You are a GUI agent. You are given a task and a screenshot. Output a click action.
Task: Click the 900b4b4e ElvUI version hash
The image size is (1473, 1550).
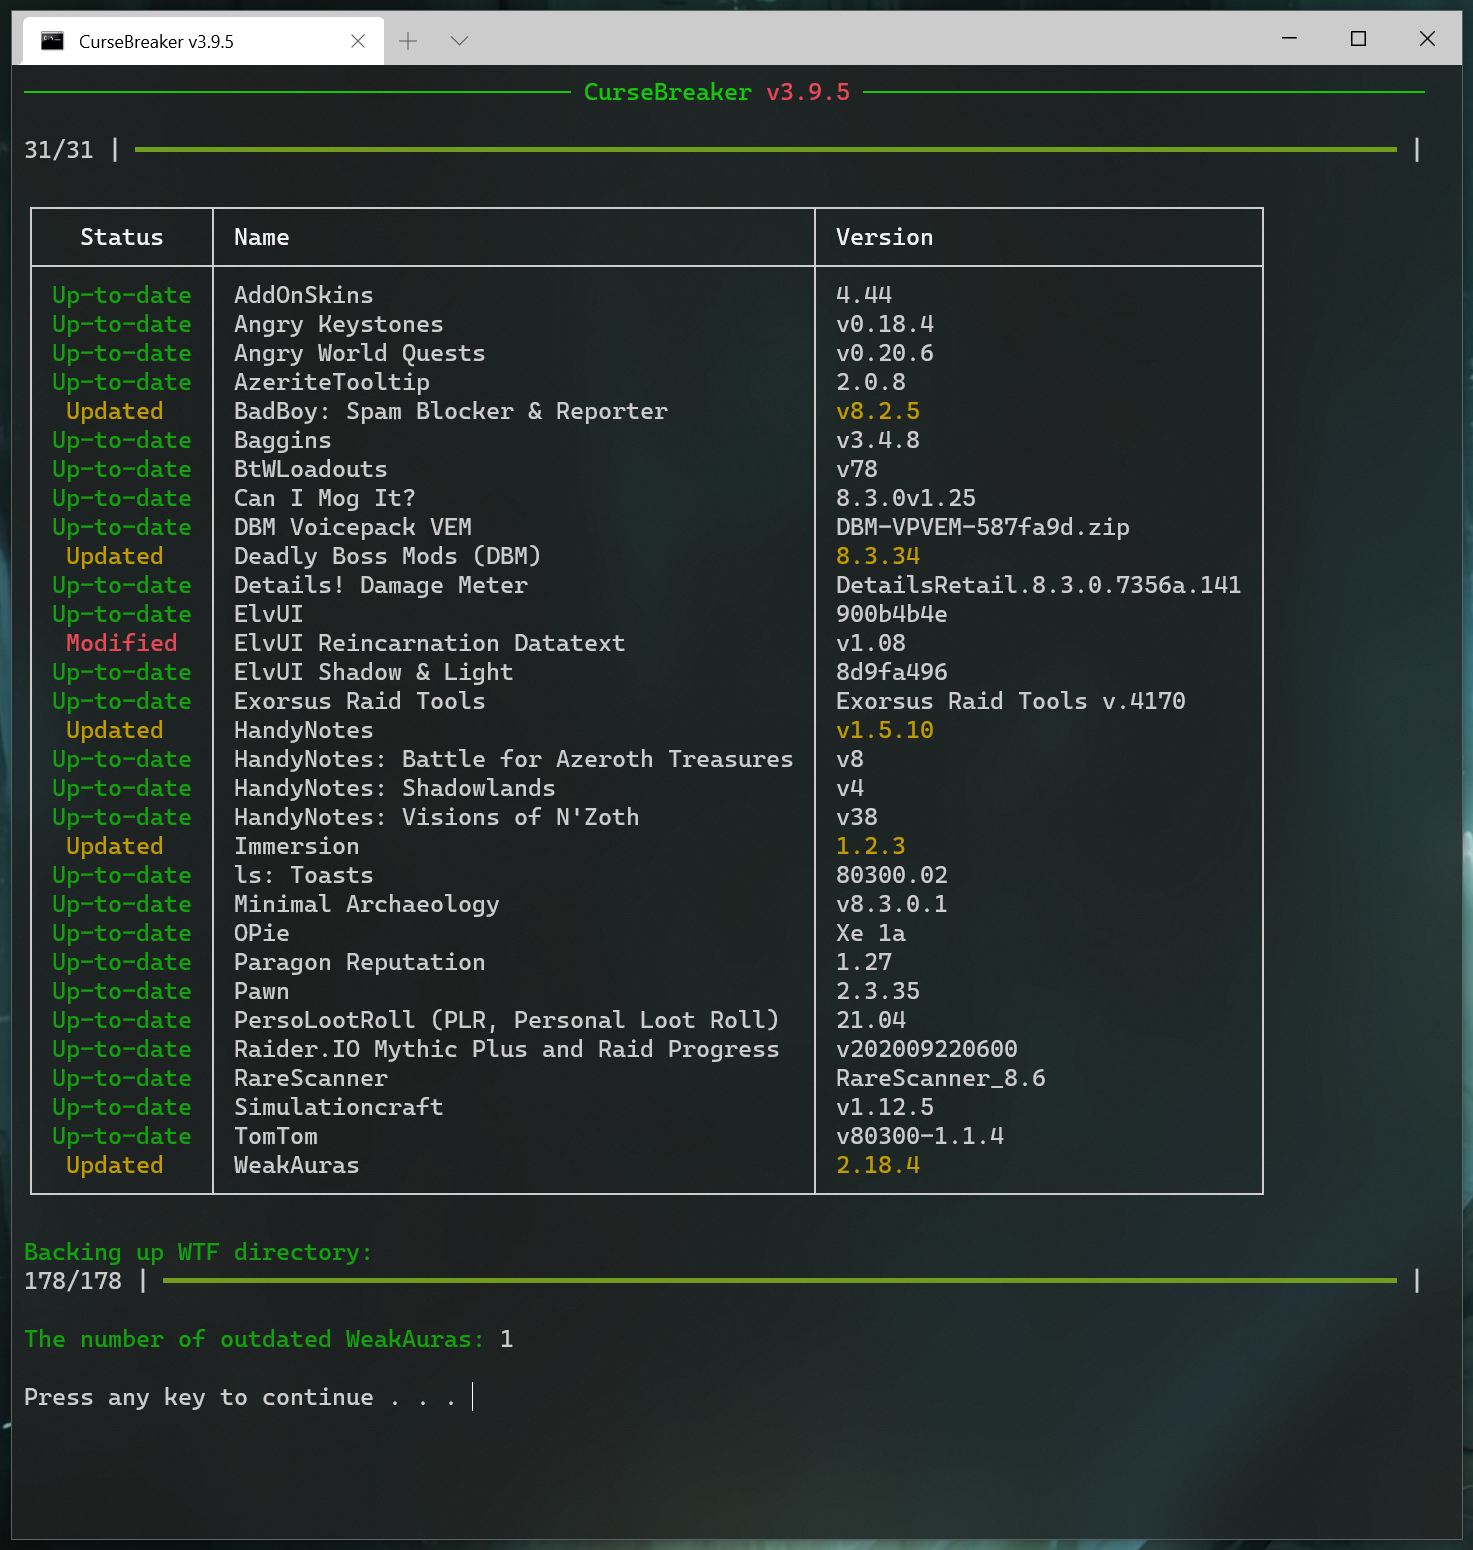click(892, 614)
